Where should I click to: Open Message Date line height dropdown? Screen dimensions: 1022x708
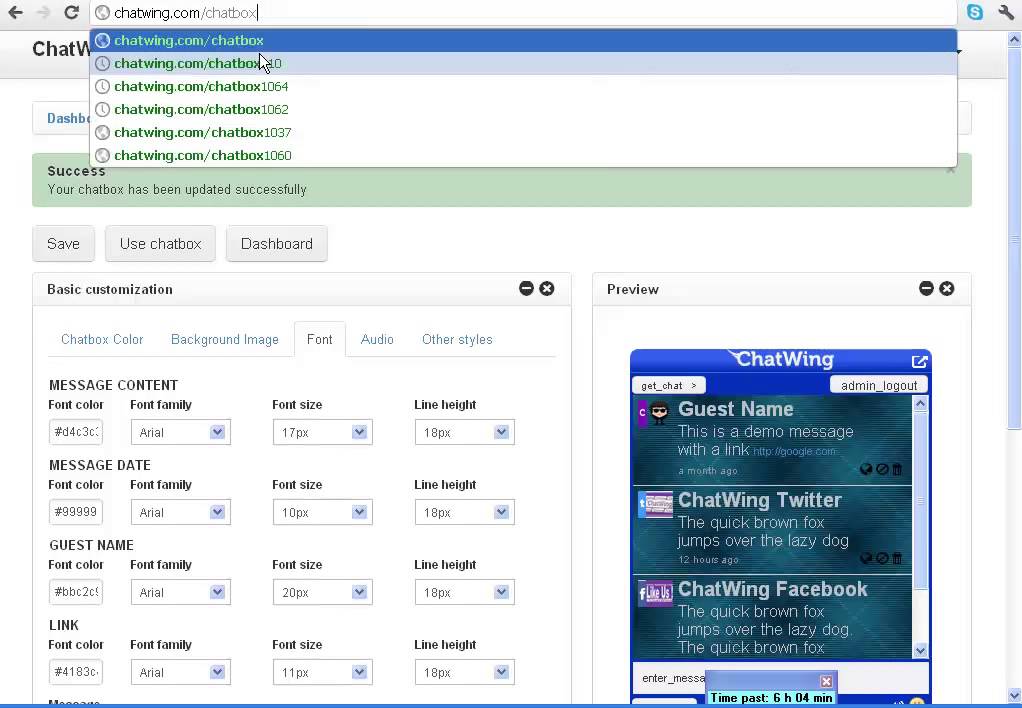[x=465, y=512]
